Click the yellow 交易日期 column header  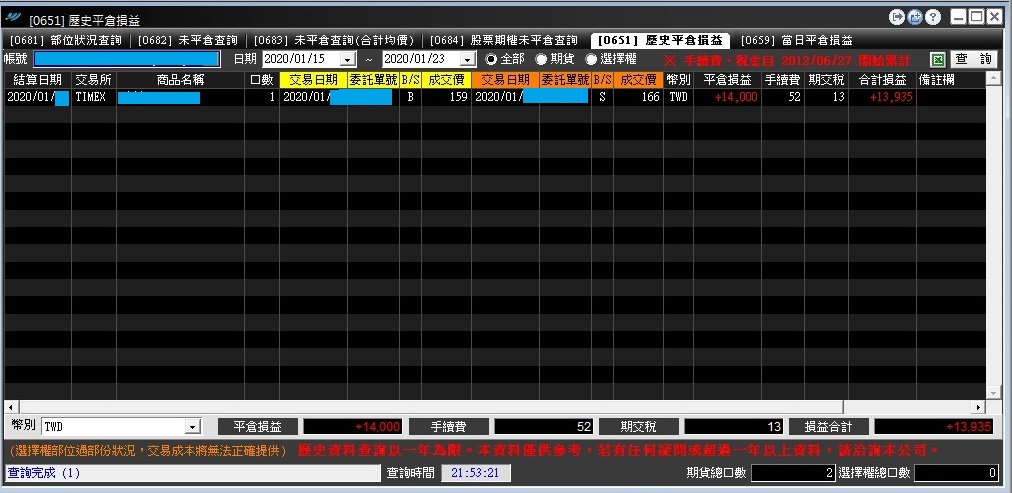(313, 80)
